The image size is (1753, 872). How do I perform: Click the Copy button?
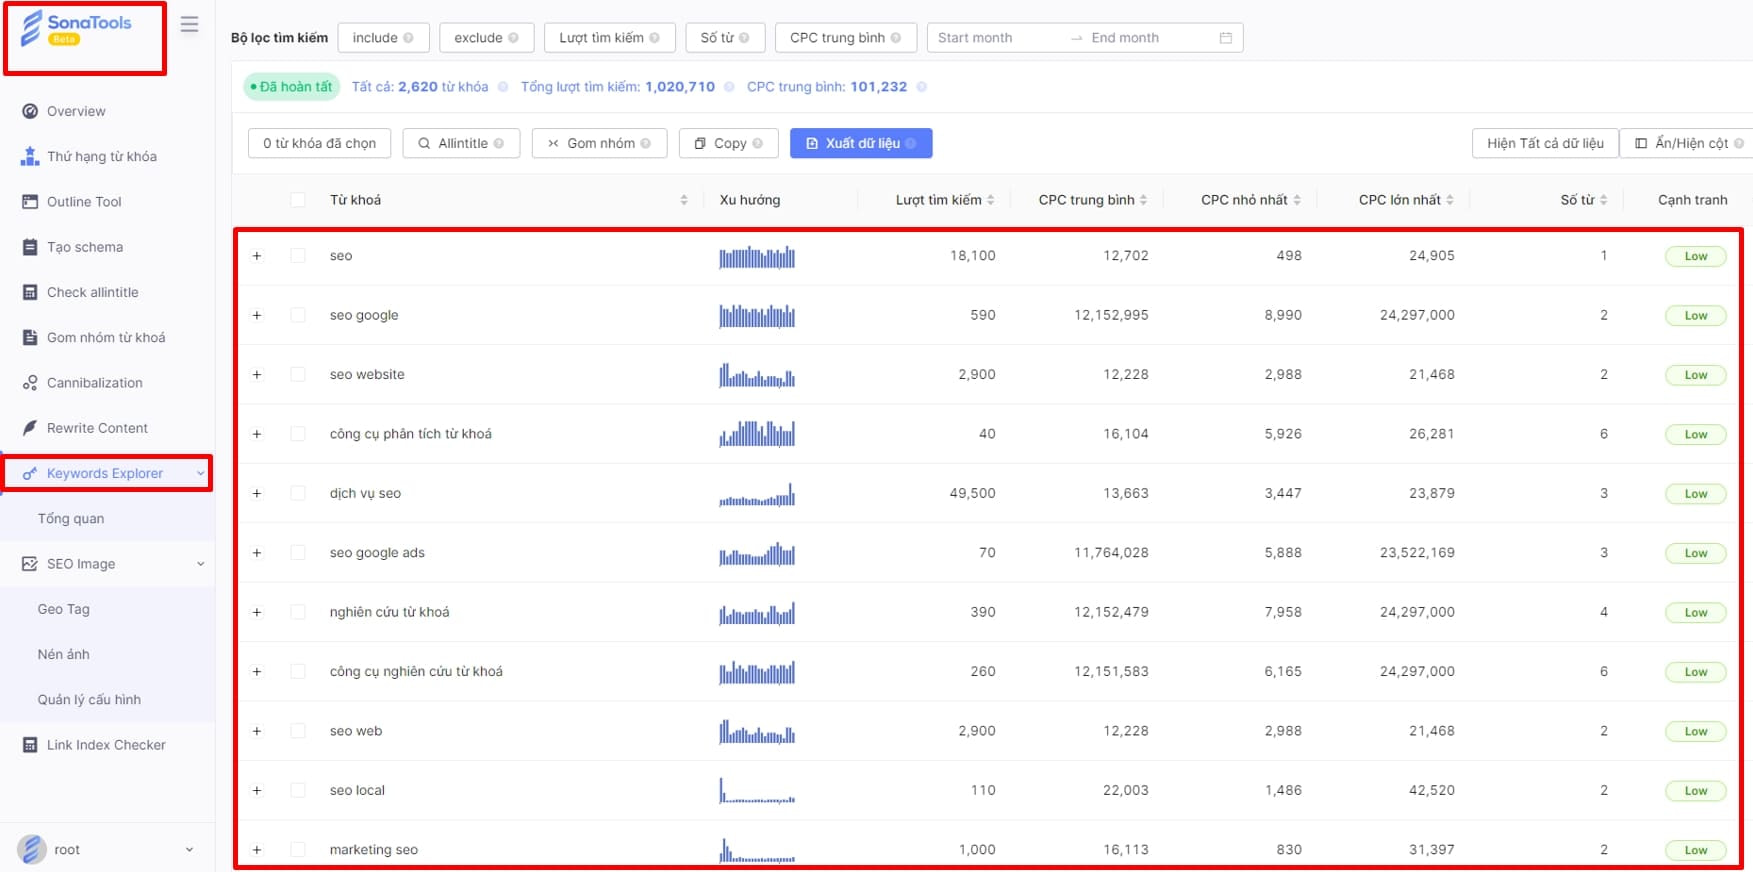click(x=729, y=143)
